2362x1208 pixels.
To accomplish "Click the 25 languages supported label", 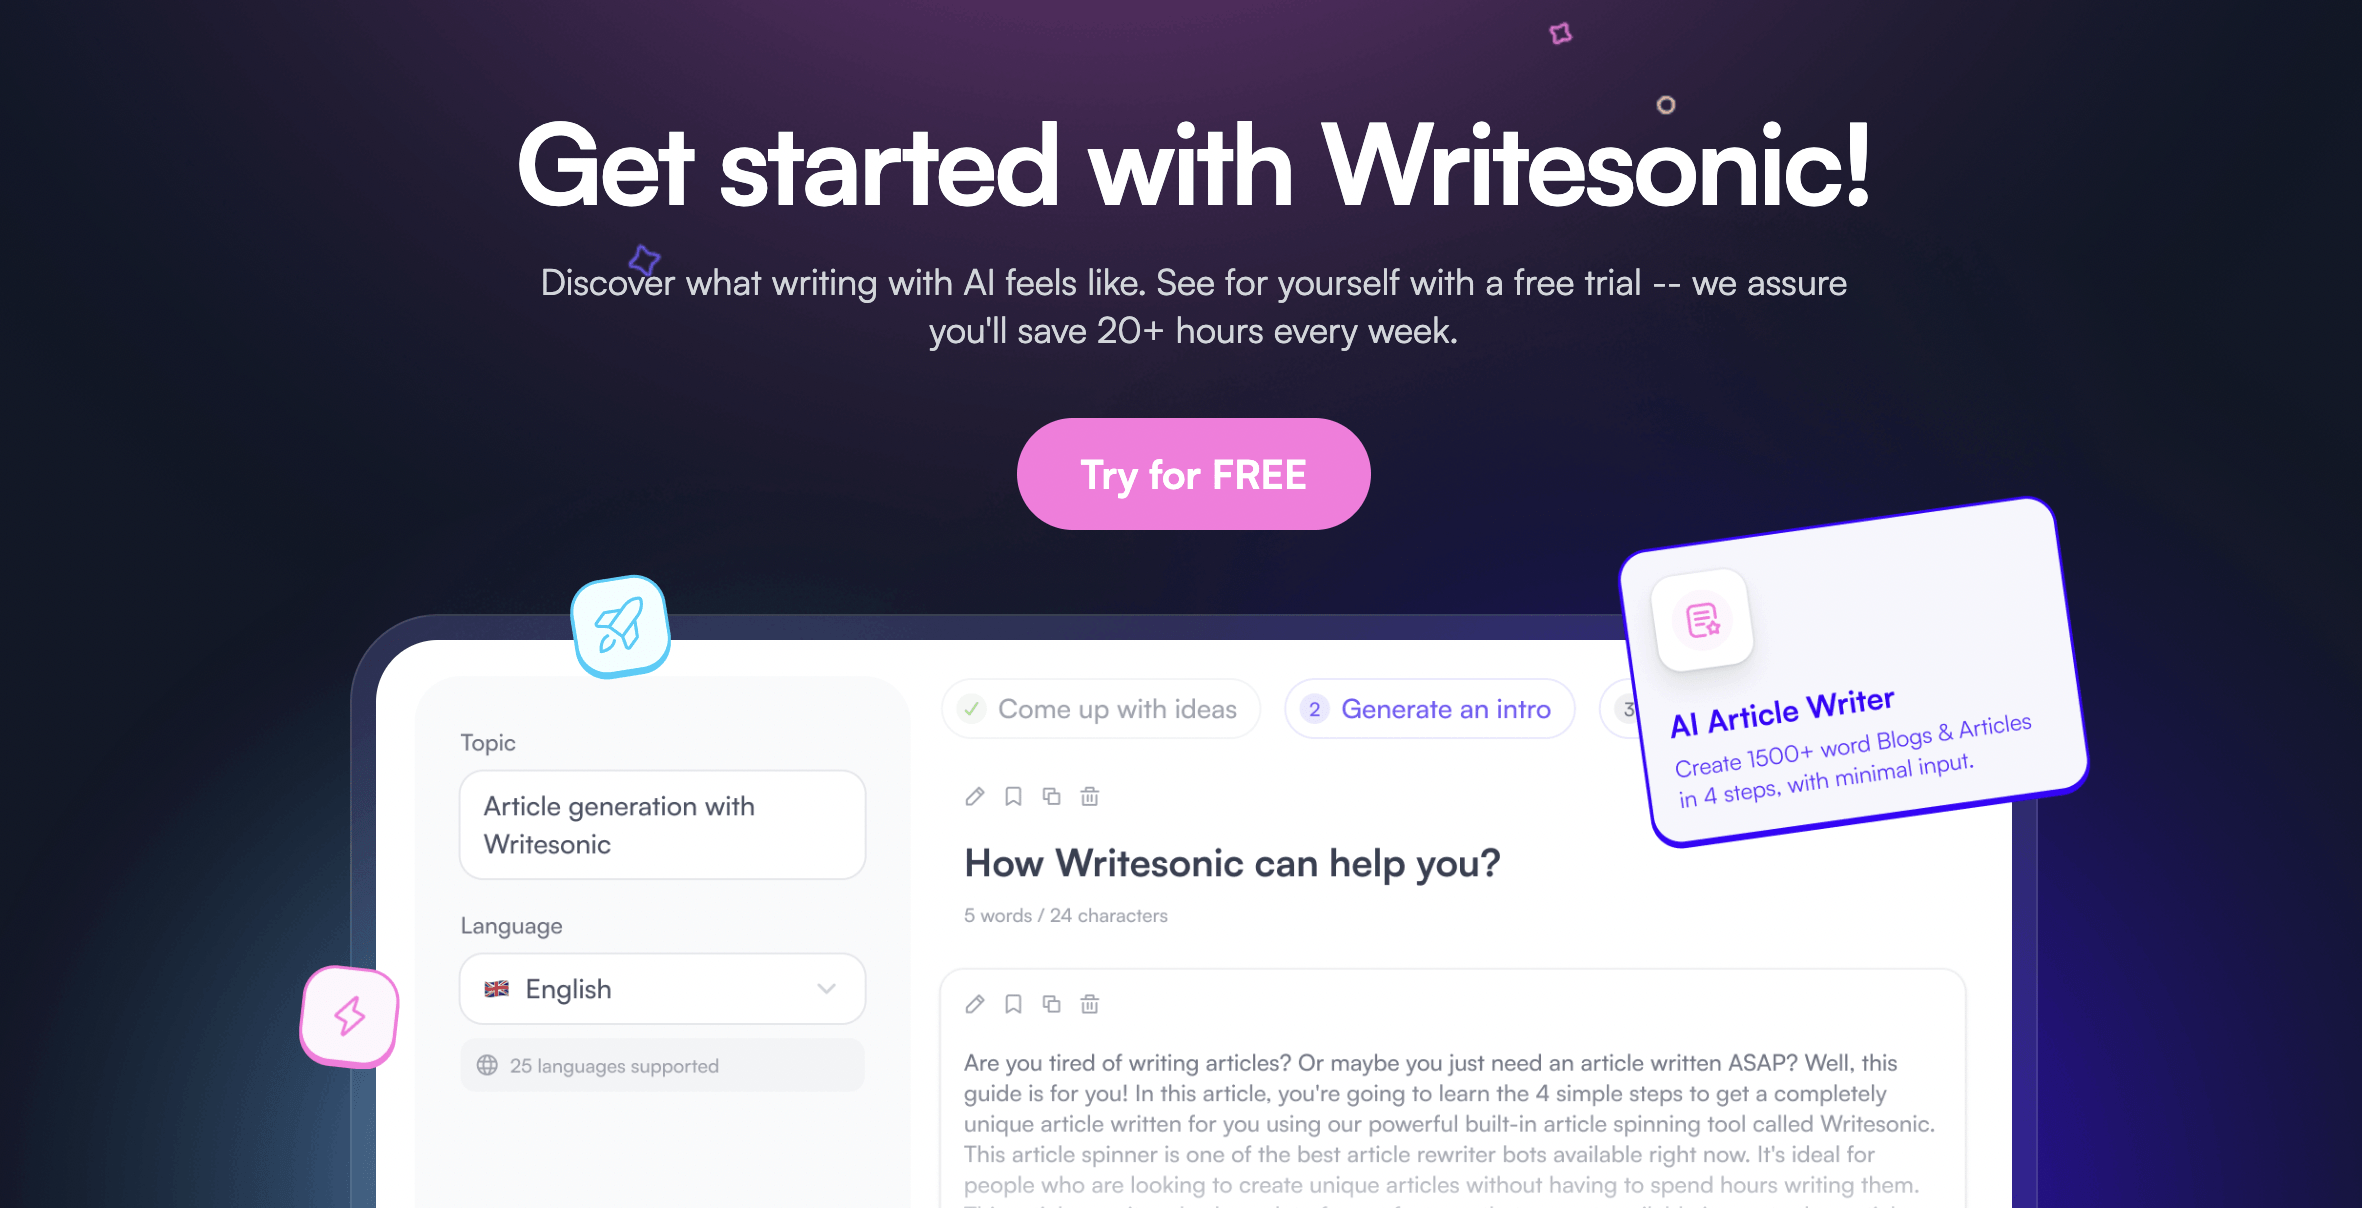I will [614, 1066].
